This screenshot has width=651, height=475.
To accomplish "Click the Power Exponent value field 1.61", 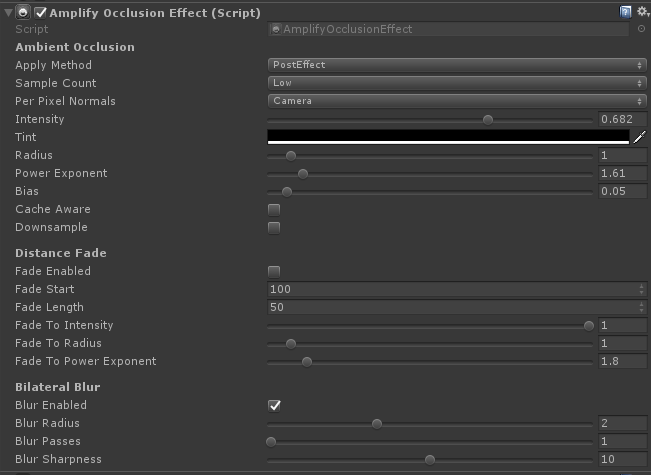I will point(622,173).
